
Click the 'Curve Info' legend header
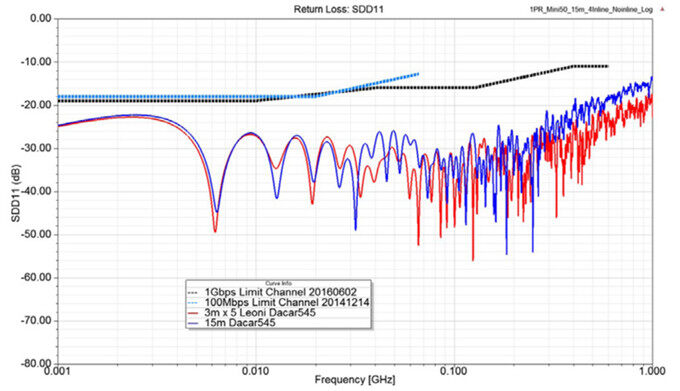point(278,283)
